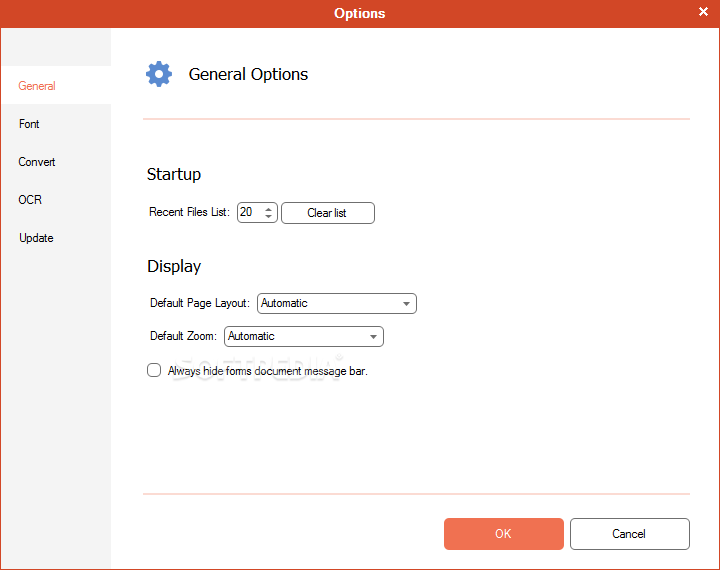Confirm settings with the OK button
720x570 pixels.
504,534
